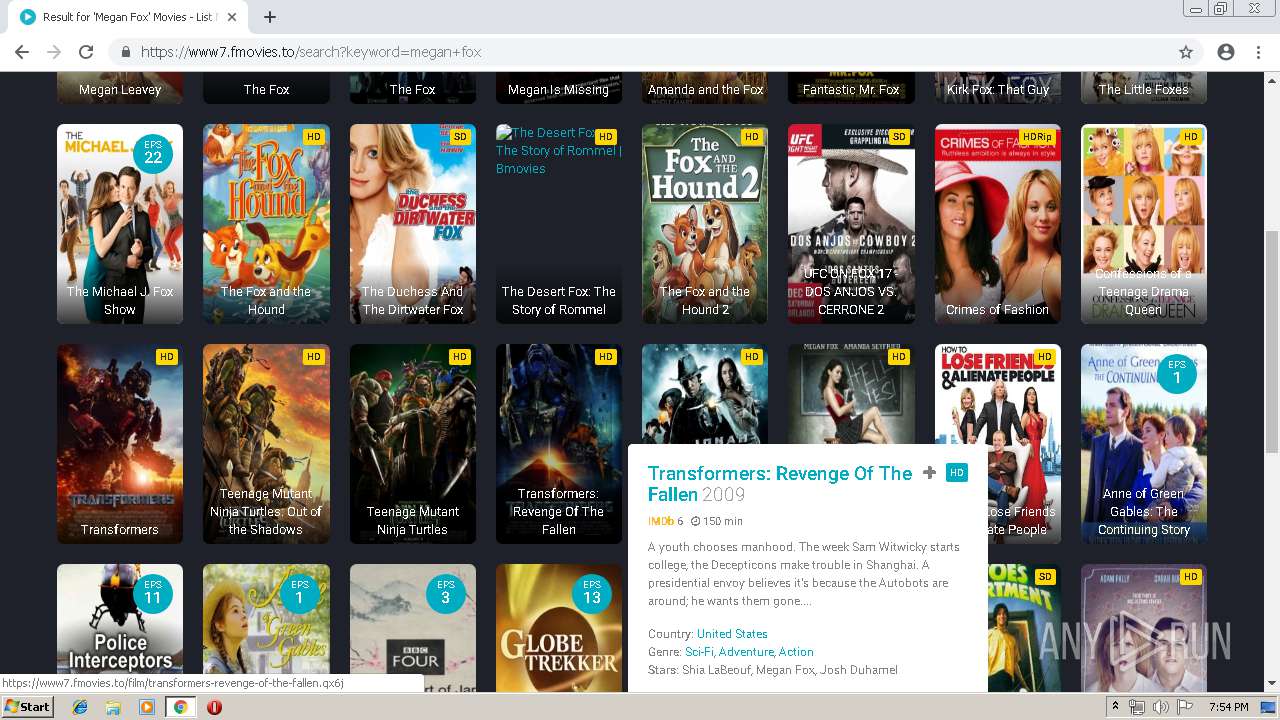Open a new browser tab
This screenshot has width=1280, height=720.
[270, 17]
